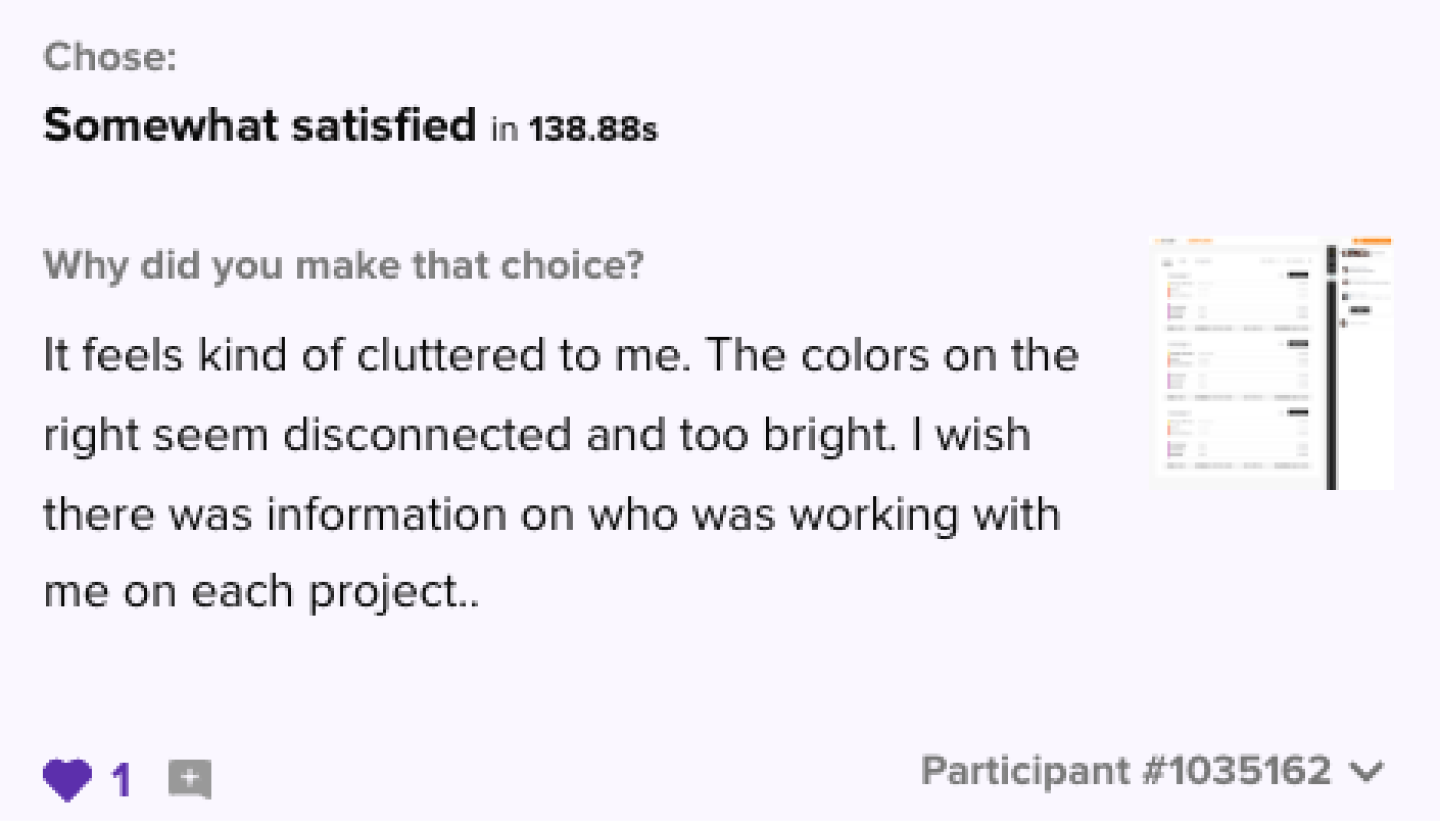Click the bottom table section in the thumbnail
The width and height of the screenshot is (1440, 822).
point(1238,438)
